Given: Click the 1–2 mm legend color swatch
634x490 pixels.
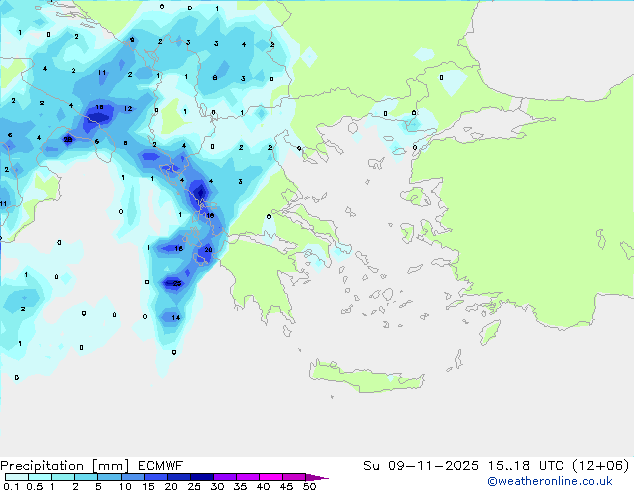Looking at the screenshot, I should (63, 477).
